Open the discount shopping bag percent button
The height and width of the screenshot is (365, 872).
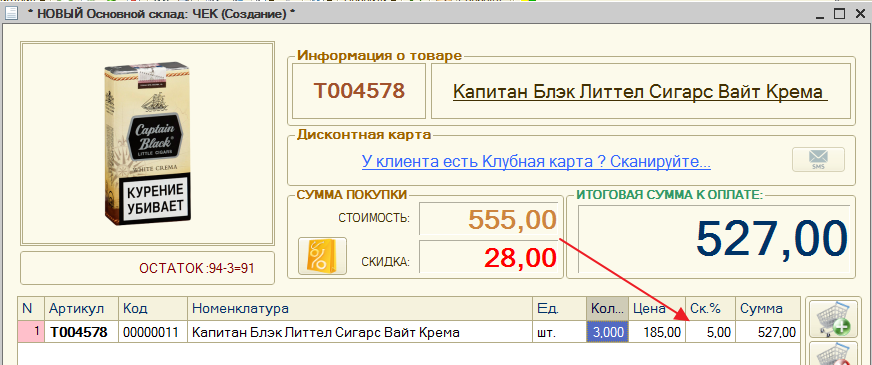point(323,256)
